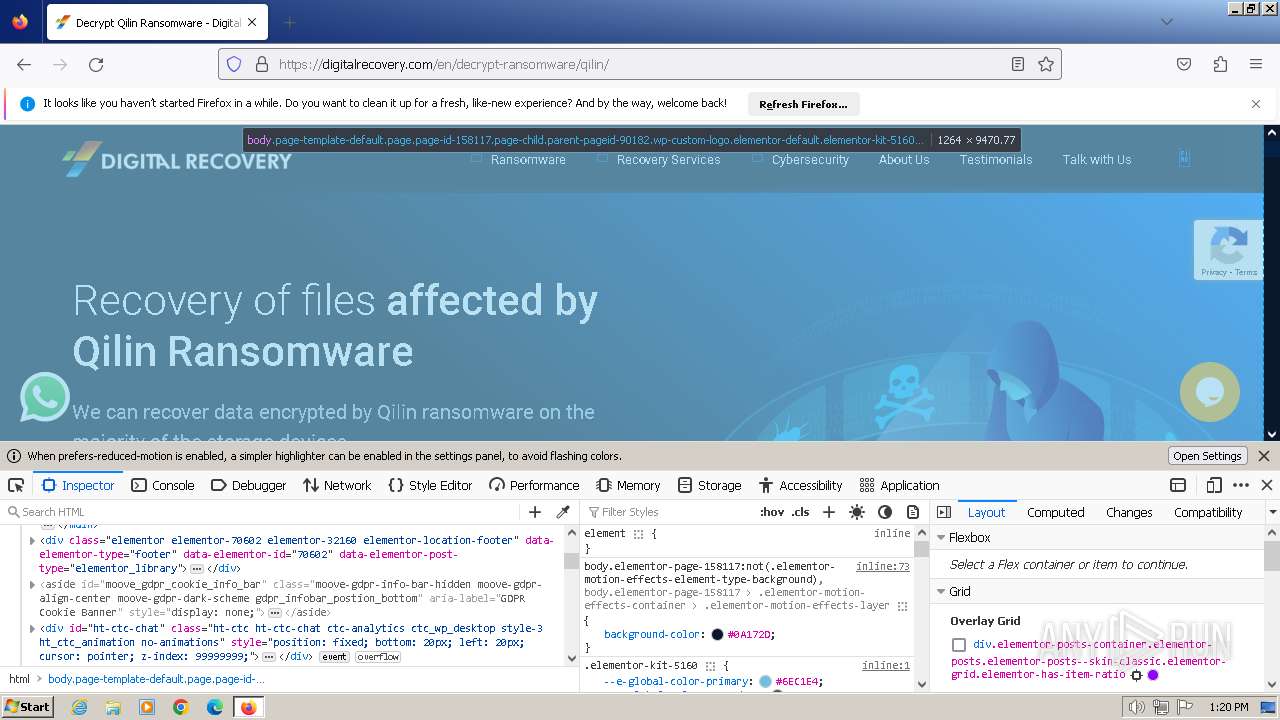The height and width of the screenshot is (720, 1280).
Task: Open the Windows Start menu
Action: click(29, 706)
